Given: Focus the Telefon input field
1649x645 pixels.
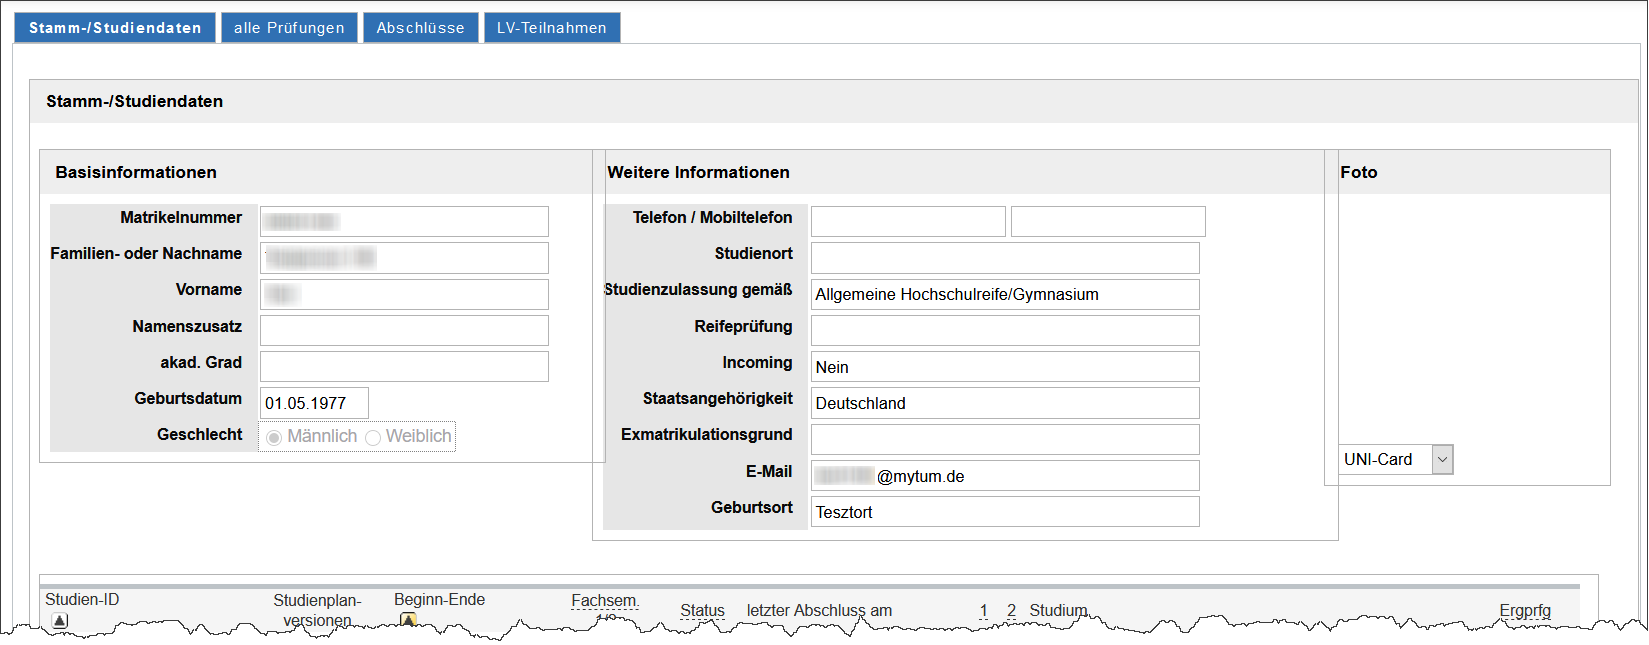Looking at the screenshot, I should pos(907,222).
